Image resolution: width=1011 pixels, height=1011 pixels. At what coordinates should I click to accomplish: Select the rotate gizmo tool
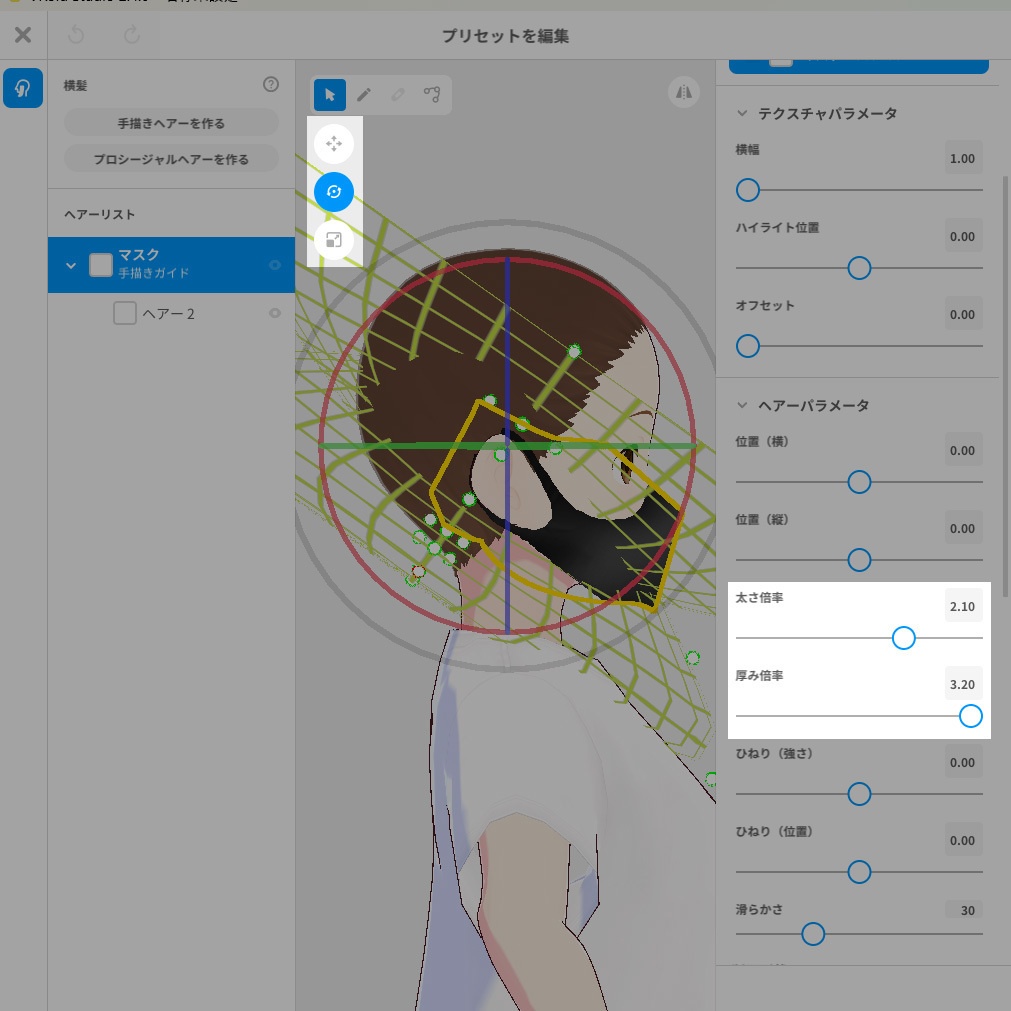pyautogui.click(x=334, y=191)
